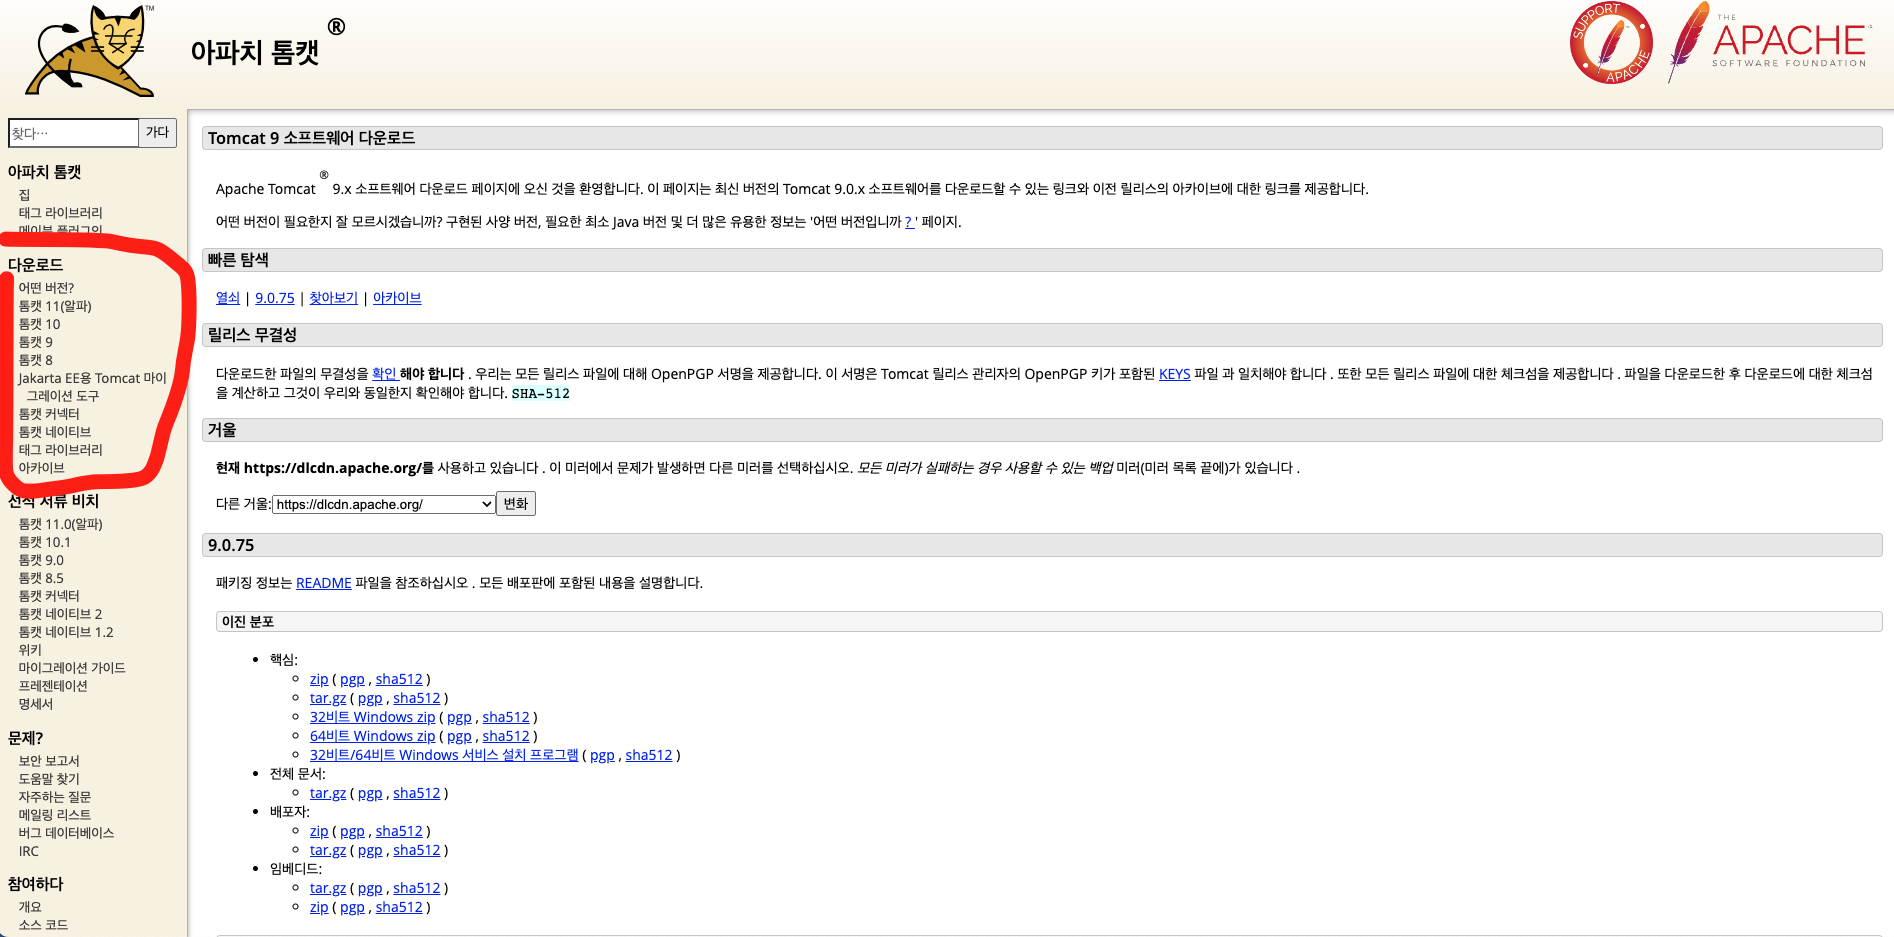Viewport: 1894px width, 937px height.
Task: Click the Support Apache round badge
Action: point(1611,43)
